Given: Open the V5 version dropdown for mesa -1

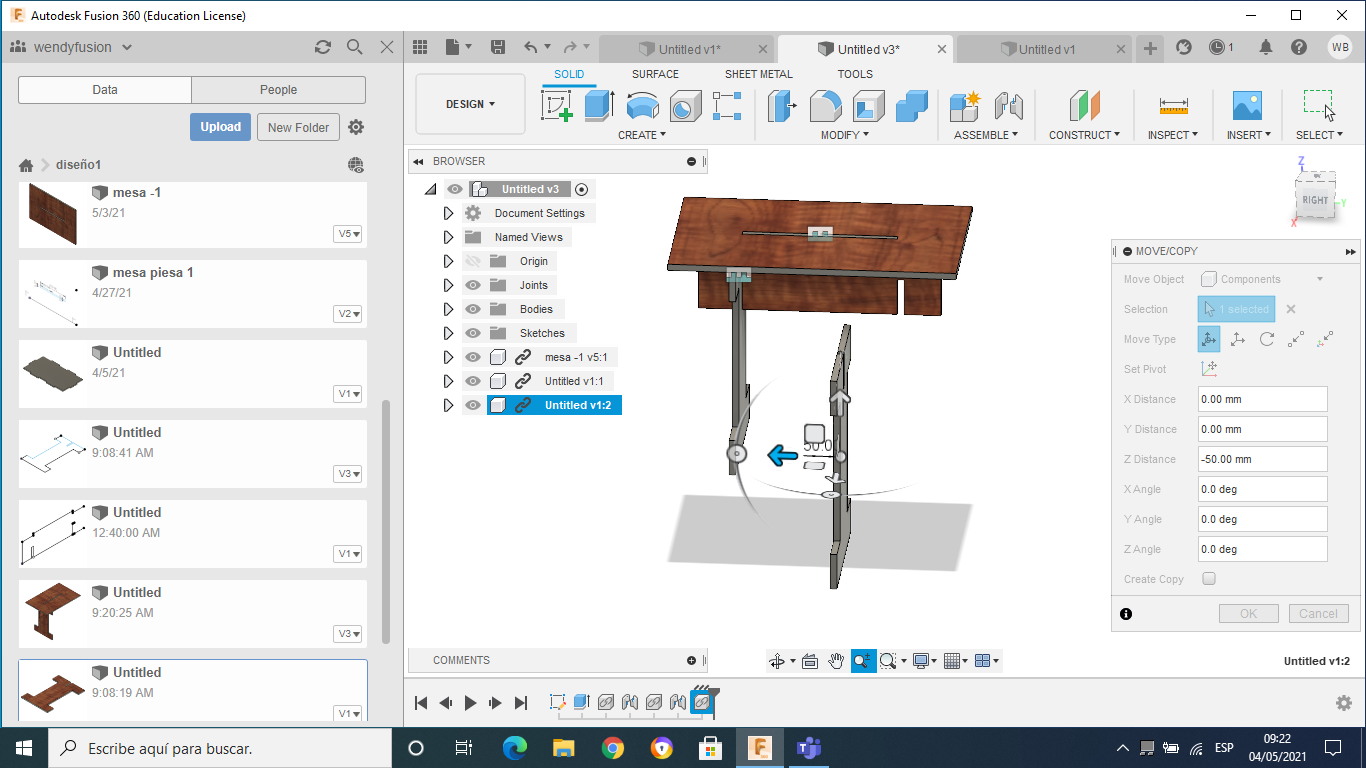Looking at the screenshot, I should [x=348, y=234].
